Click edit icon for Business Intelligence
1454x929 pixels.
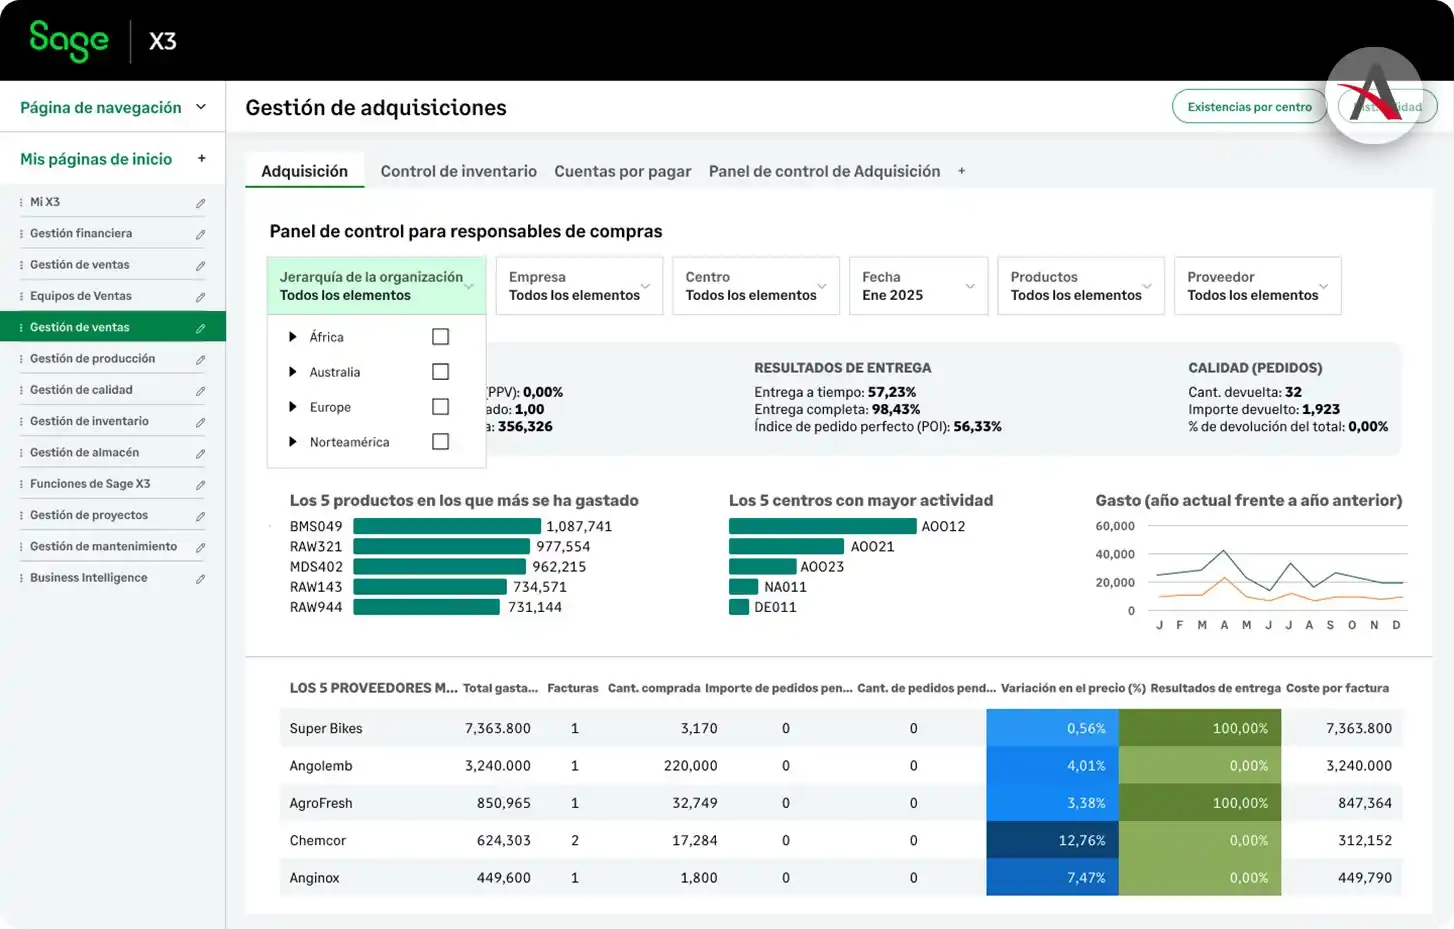(x=200, y=578)
